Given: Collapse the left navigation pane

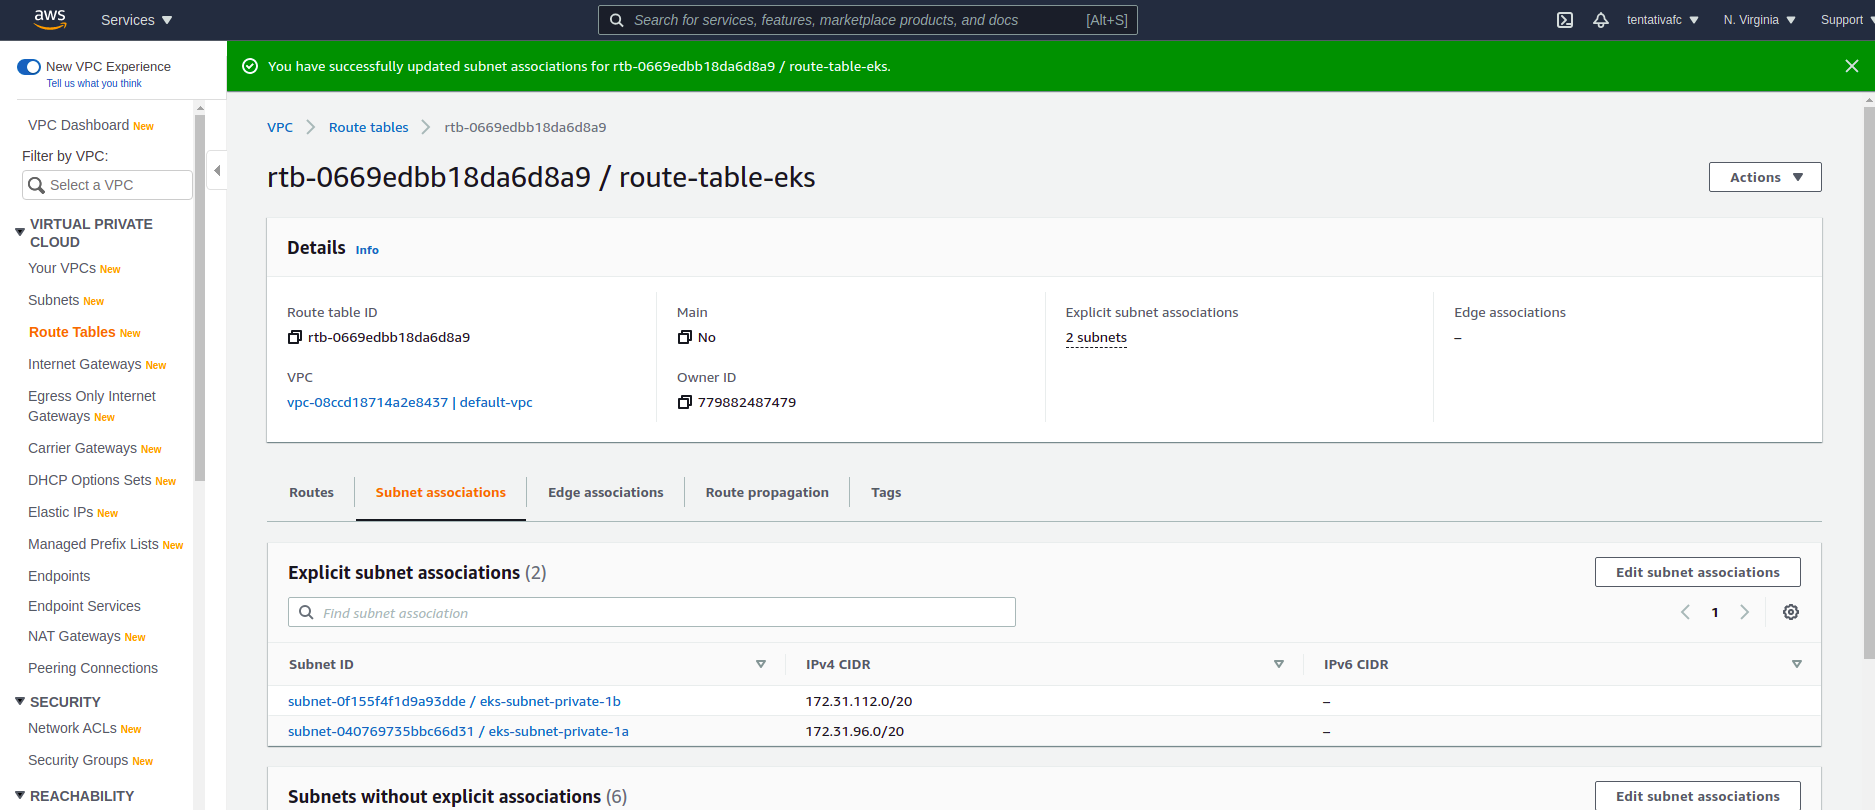Looking at the screenshot, I should [x=217, y=170].
